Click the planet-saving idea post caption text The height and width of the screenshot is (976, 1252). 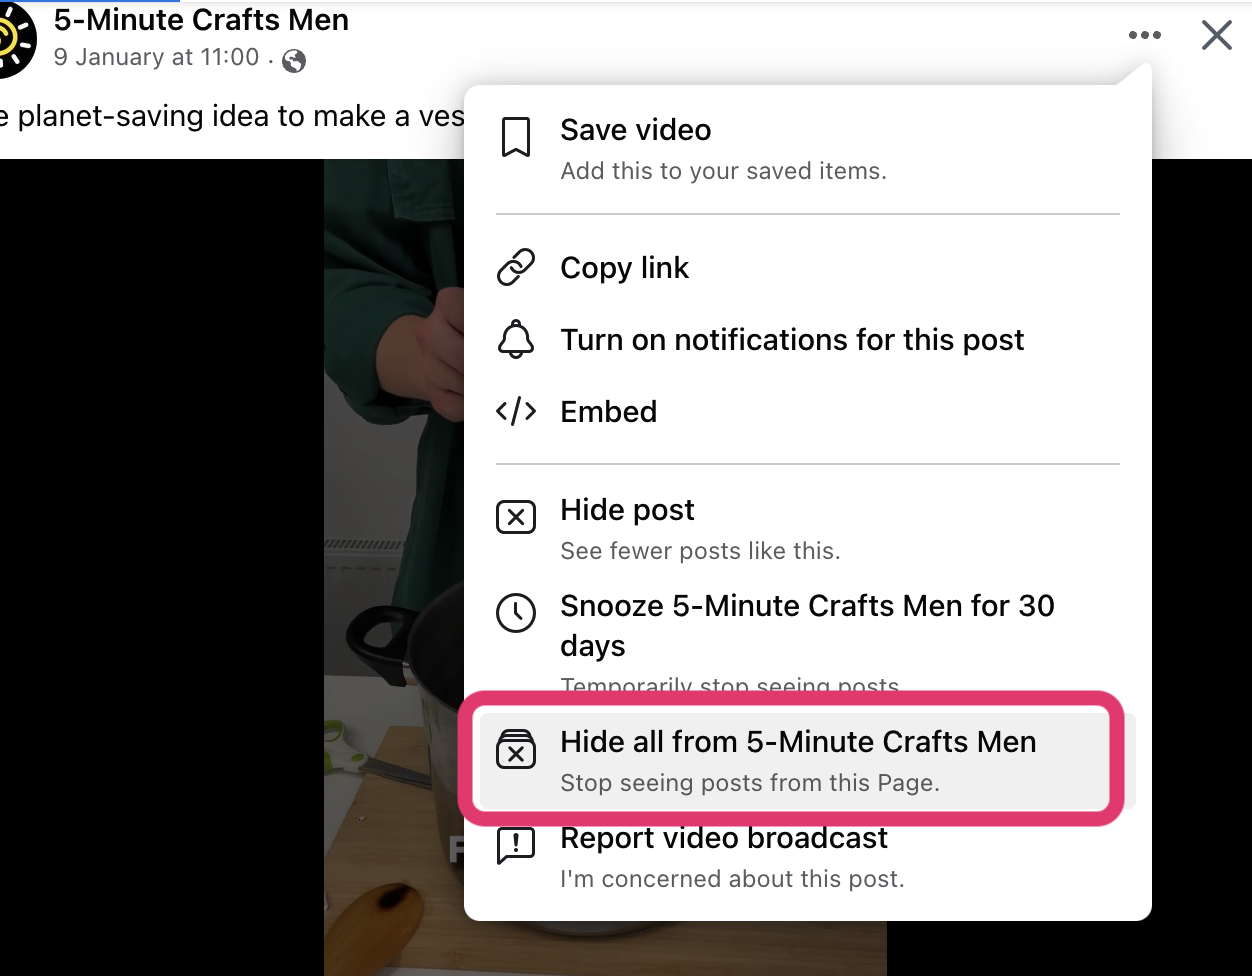click(x=232, y=117)
